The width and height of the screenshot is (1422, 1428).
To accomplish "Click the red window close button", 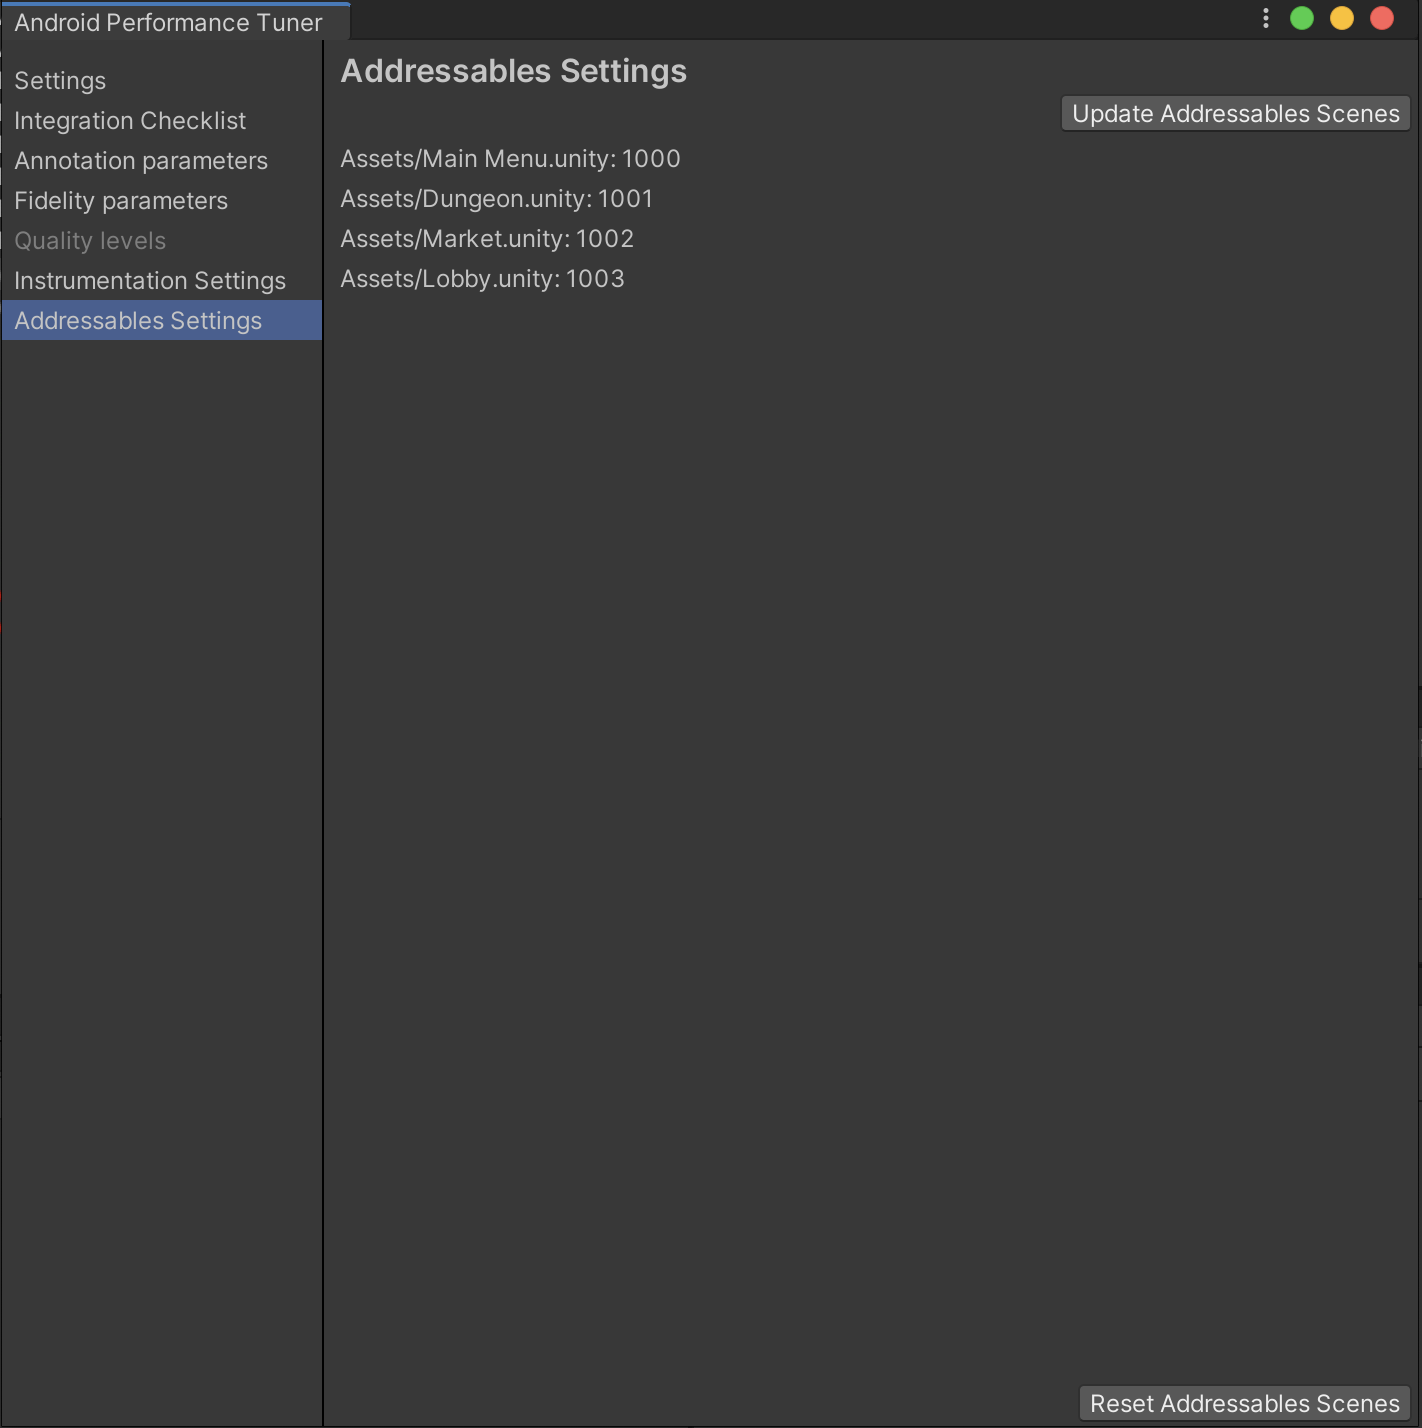I will point(1382,19).
